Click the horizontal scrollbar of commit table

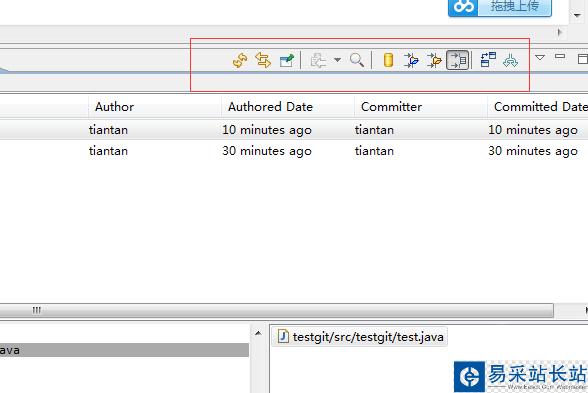[x=276, y=310]
